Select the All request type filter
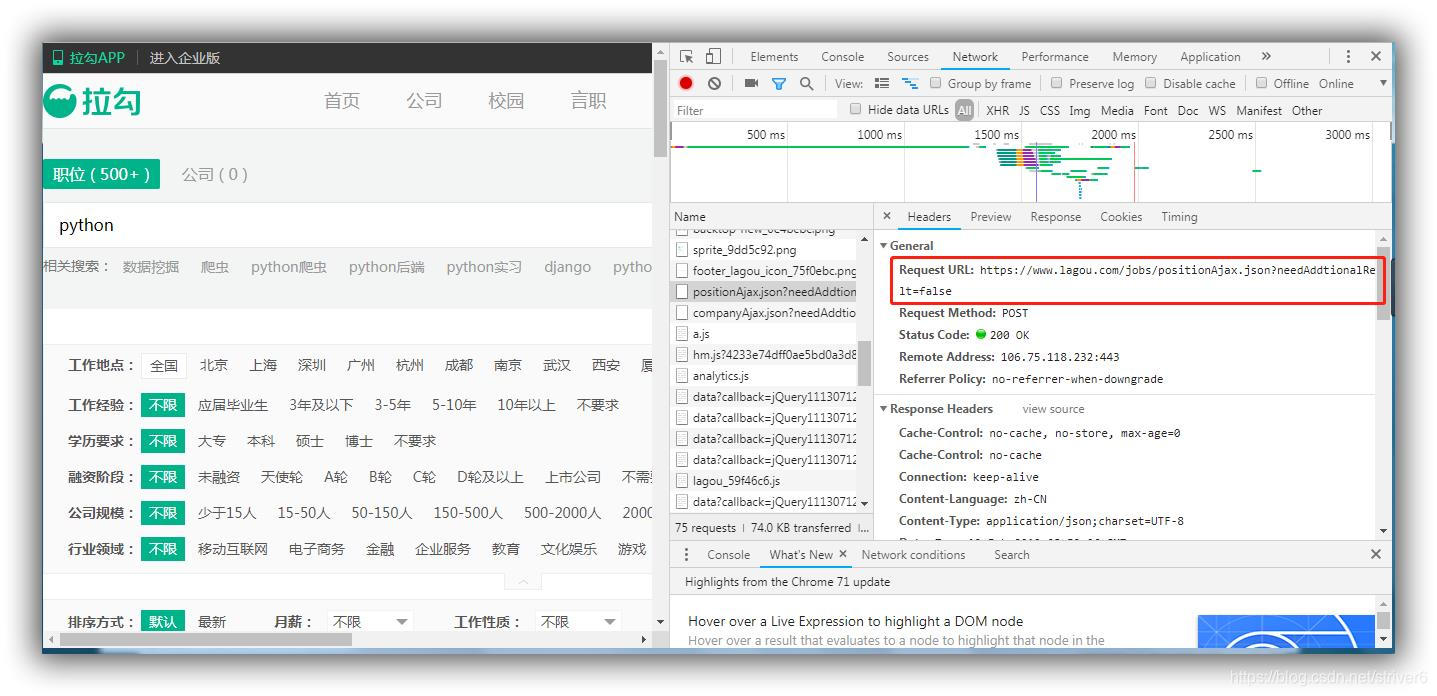 (964, 110)
